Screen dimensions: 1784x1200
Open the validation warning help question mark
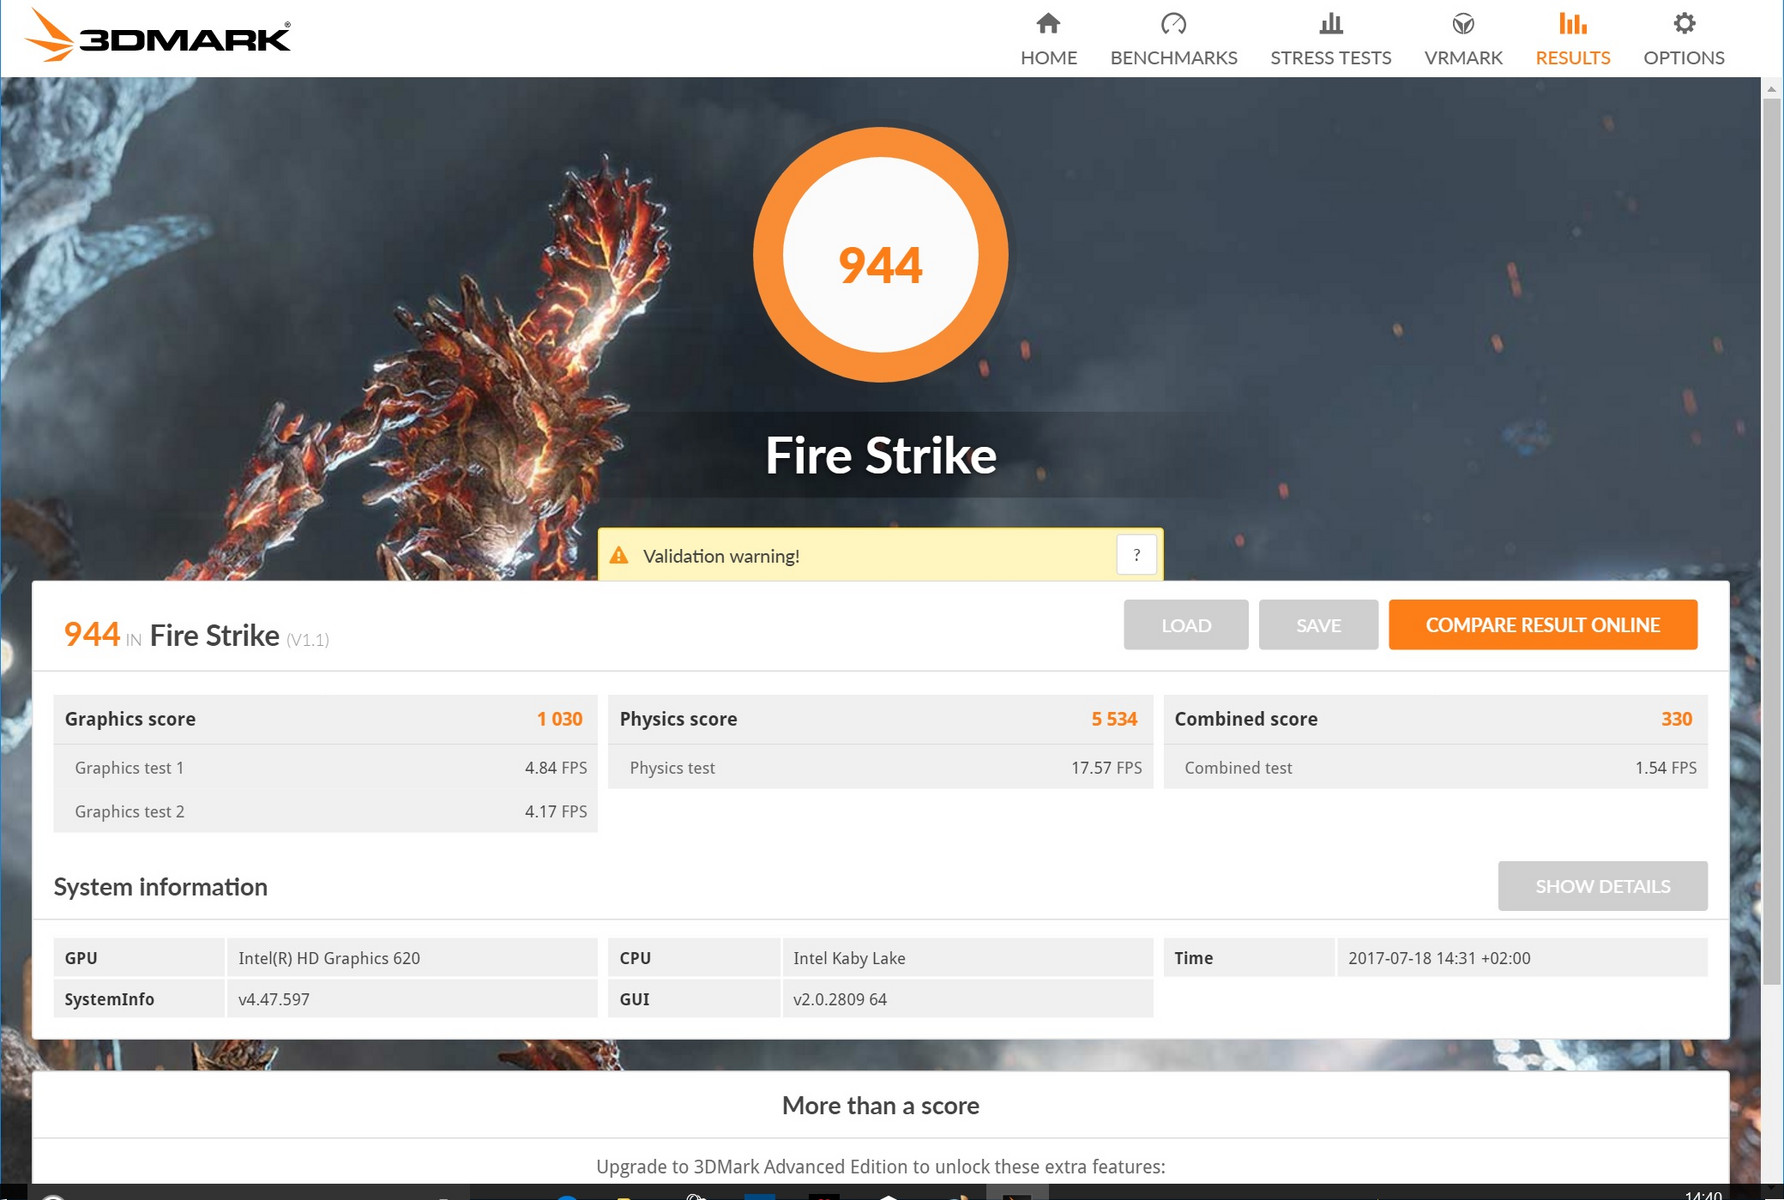(1136, 555)
